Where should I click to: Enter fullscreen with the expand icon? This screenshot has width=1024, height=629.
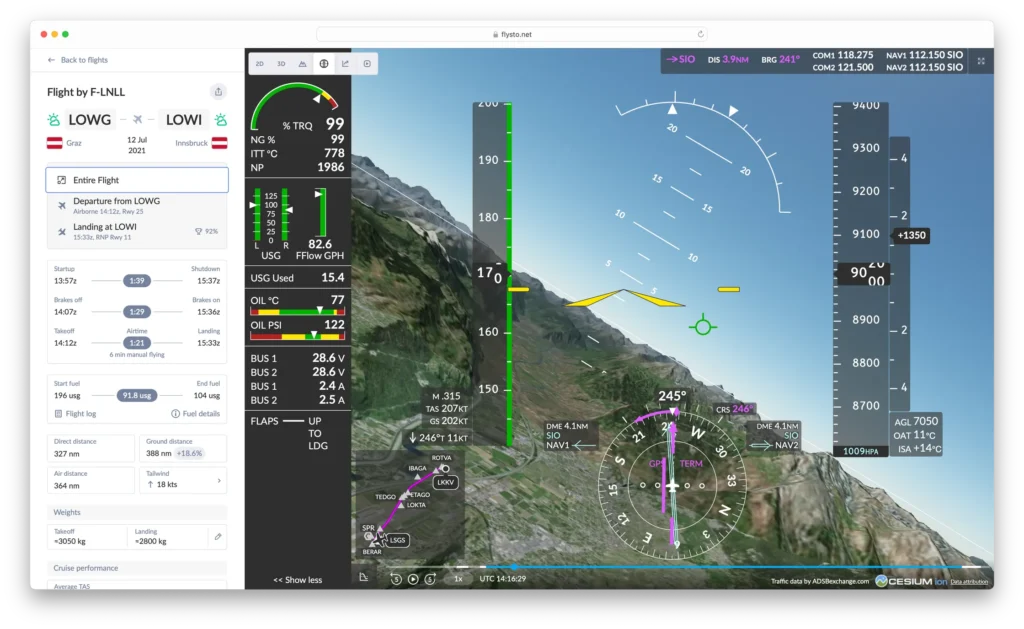pos(981,61)
